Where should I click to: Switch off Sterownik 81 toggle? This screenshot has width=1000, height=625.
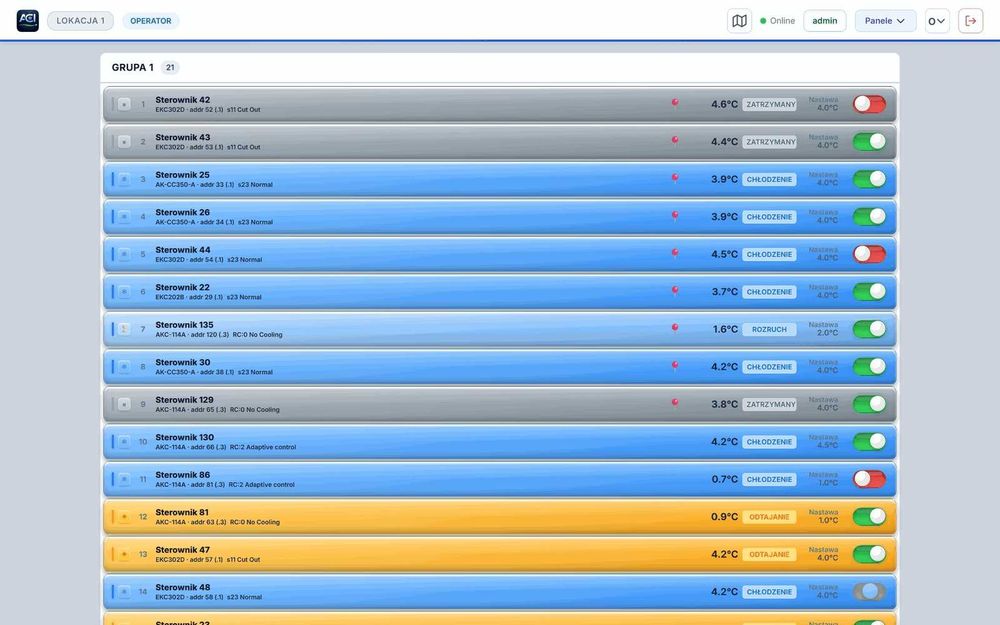(x=869, y=517)
